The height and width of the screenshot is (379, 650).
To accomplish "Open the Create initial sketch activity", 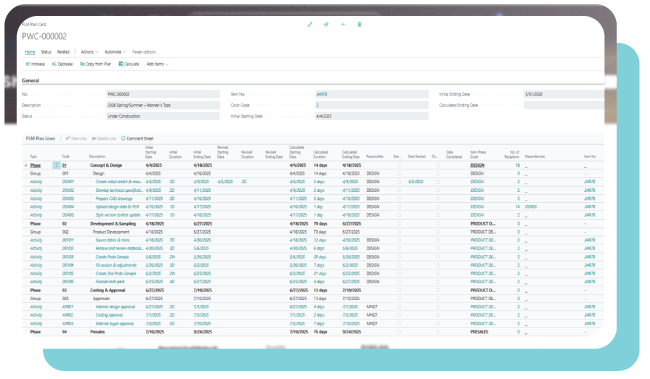I will [x=119, y=182].
